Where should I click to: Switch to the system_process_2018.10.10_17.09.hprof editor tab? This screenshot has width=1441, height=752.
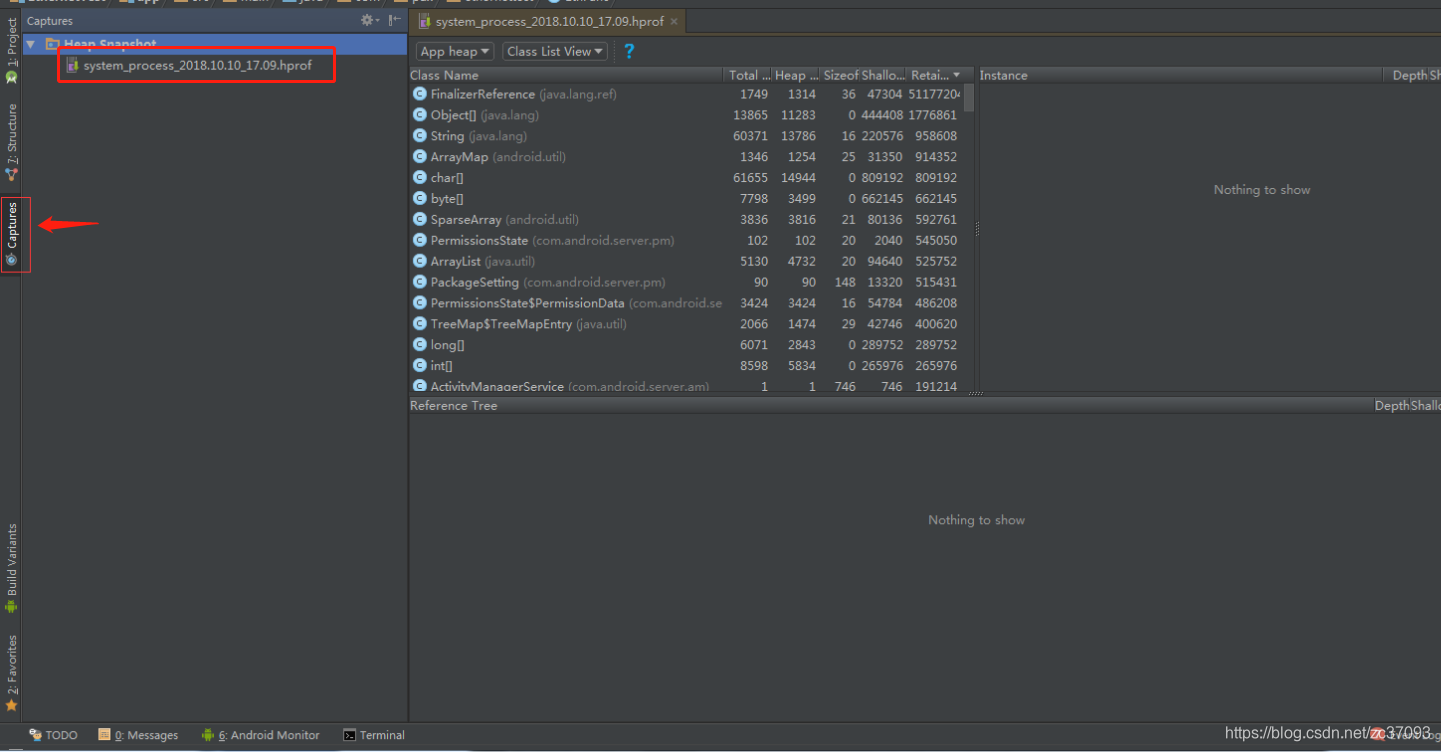click(x=548, y=21)
